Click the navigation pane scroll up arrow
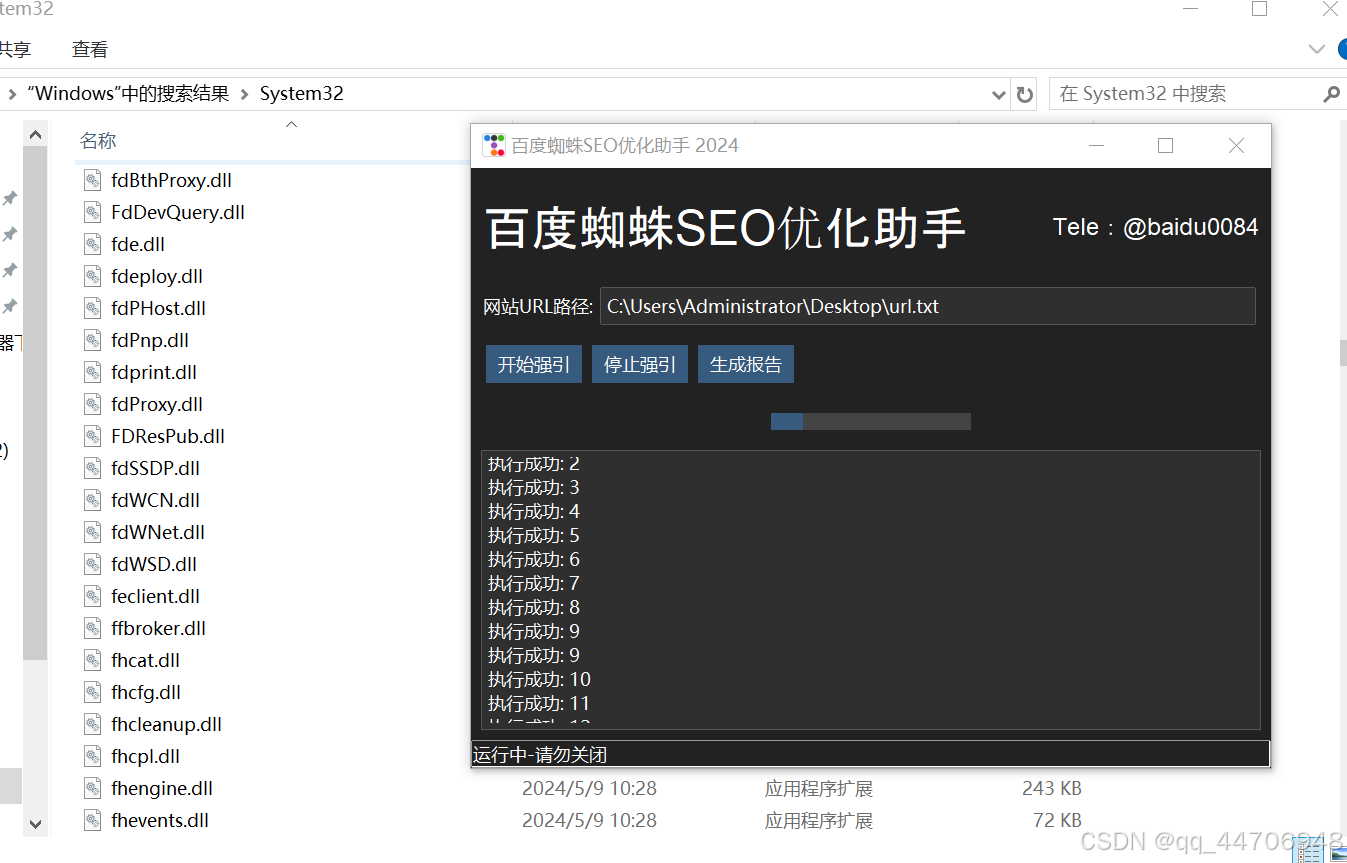The image size is (1347, 863). point(35,134)
